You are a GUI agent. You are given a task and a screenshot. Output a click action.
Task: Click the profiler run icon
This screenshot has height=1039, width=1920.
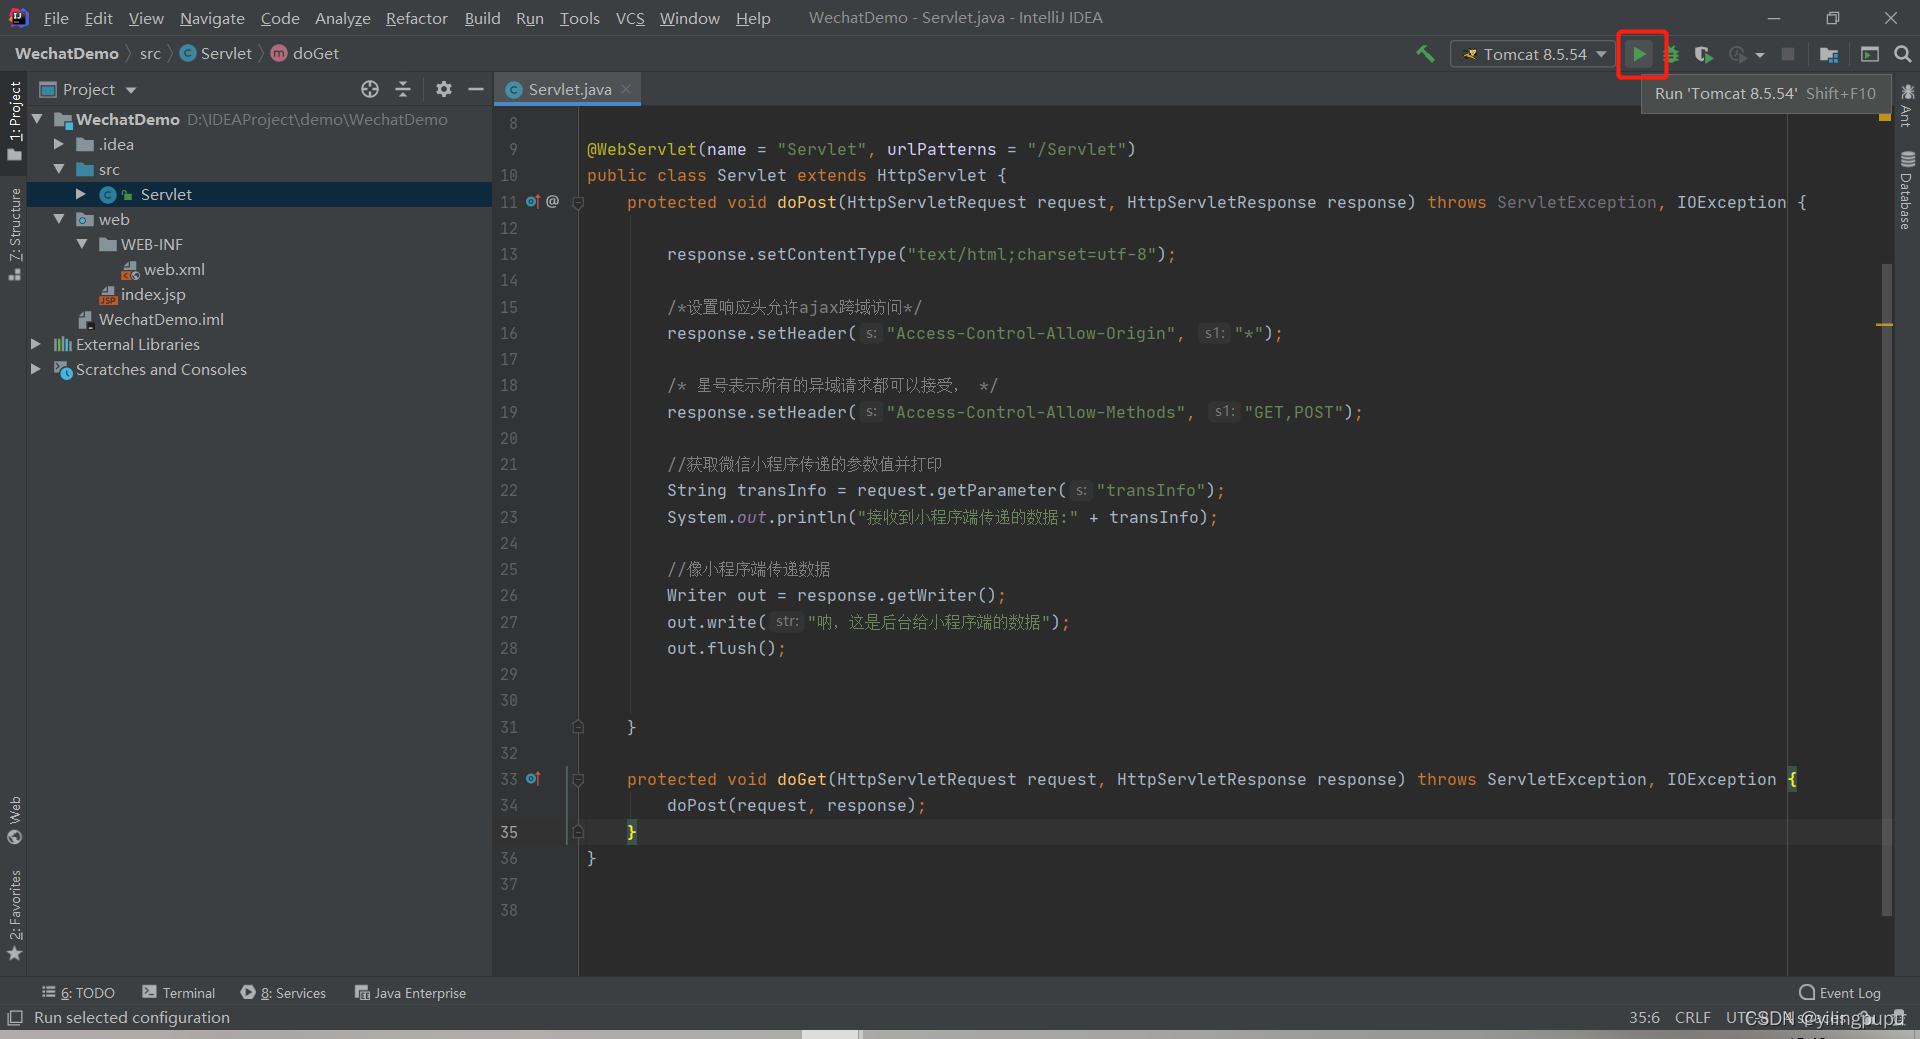click(1738, 54)
